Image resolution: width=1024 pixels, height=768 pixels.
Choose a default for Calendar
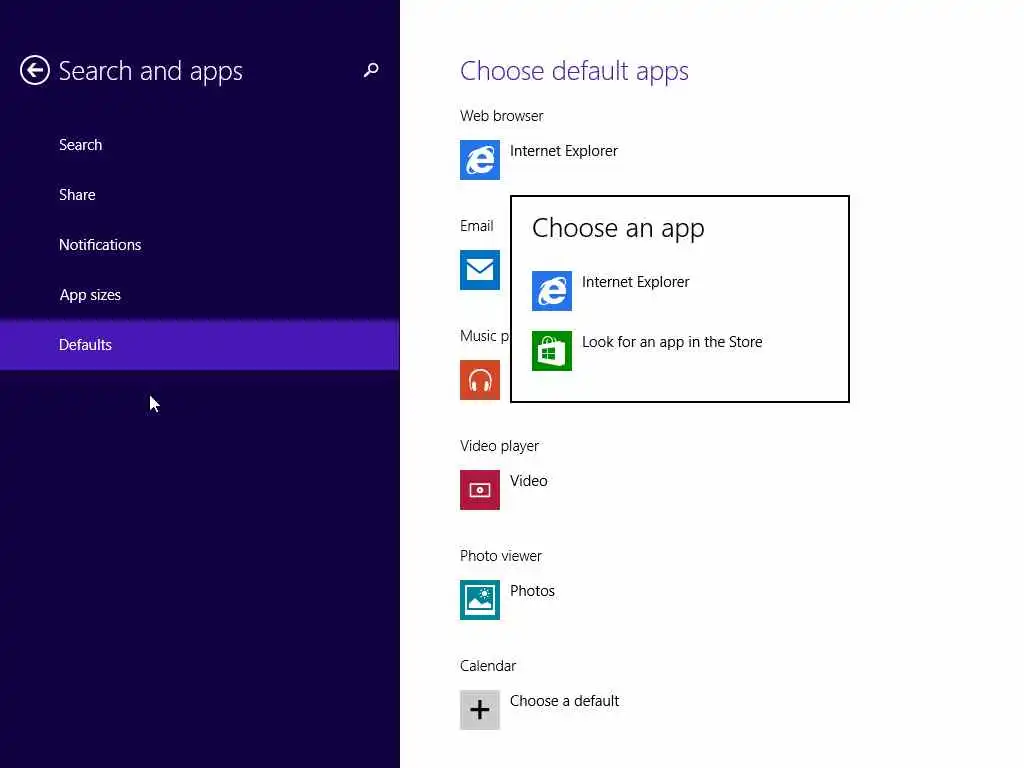pyautogui.click(x=564, y=701)
